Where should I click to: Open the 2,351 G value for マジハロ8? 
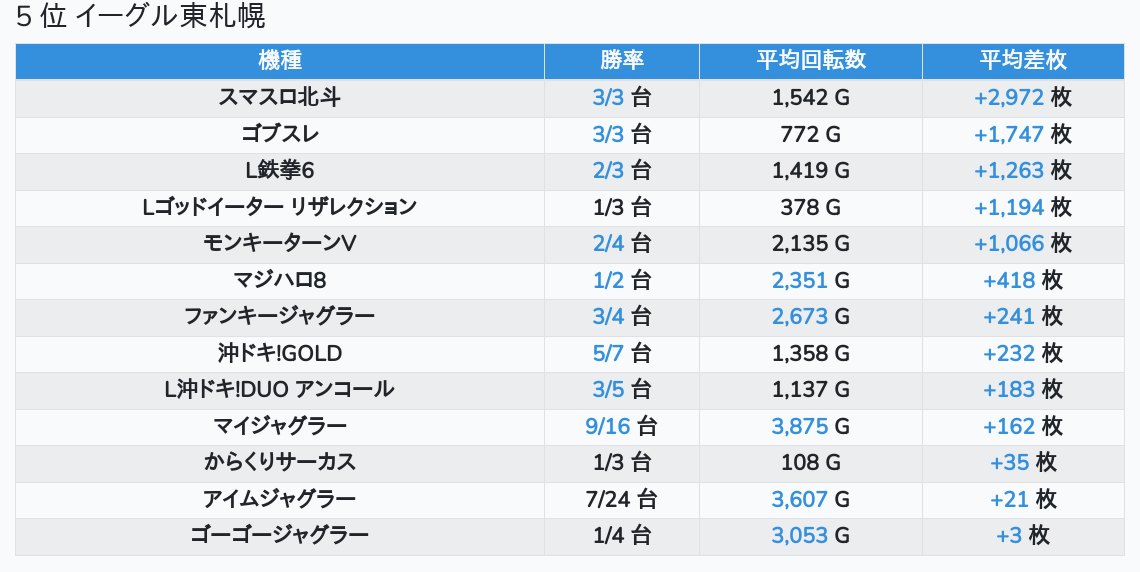pyautogui.click(x=799, y=280)
